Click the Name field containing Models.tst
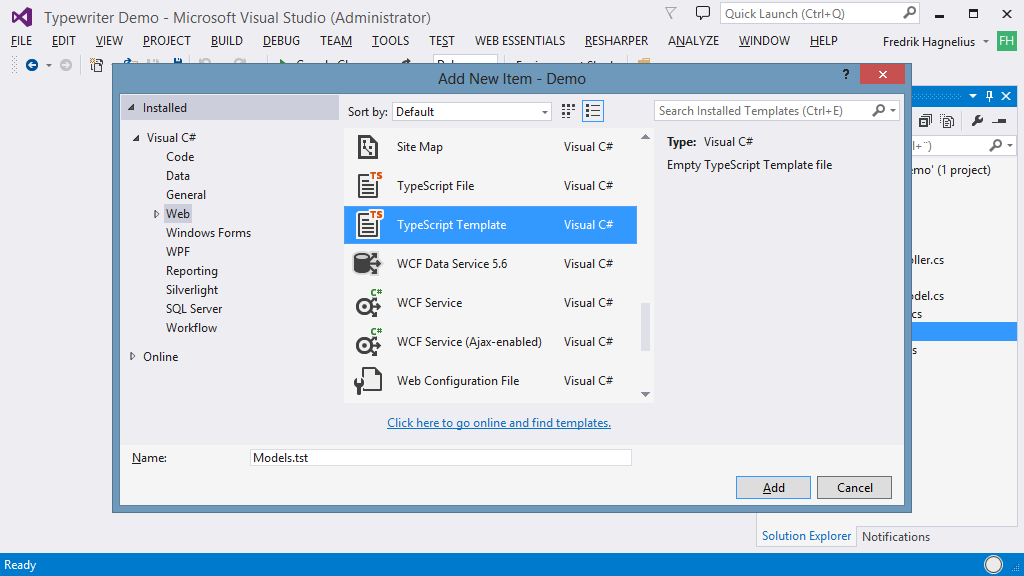The width and height of the screenshot is (1024, 576). pos(440,458)
